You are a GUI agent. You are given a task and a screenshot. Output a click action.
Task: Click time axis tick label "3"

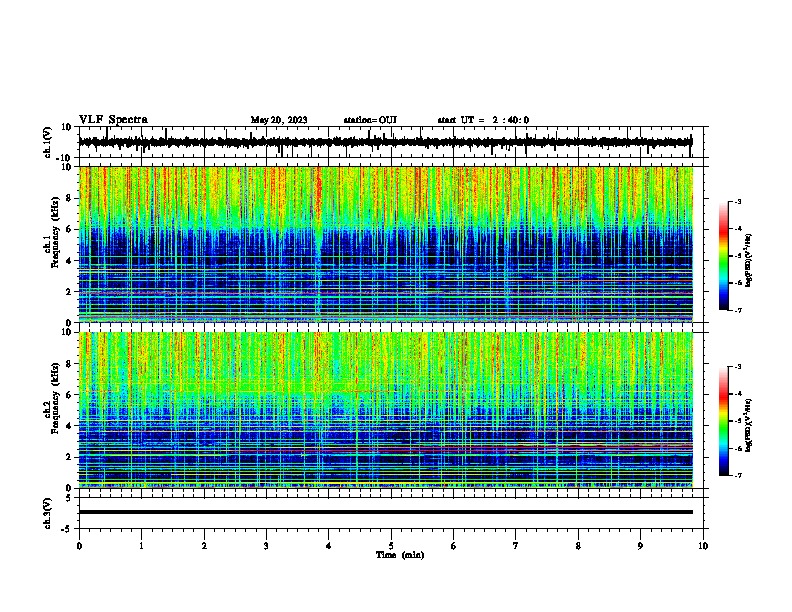click(x=266, y=546)
